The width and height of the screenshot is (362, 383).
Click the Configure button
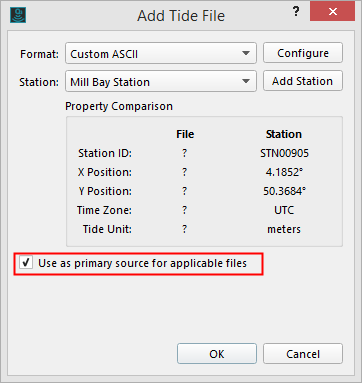coord(303,53)
